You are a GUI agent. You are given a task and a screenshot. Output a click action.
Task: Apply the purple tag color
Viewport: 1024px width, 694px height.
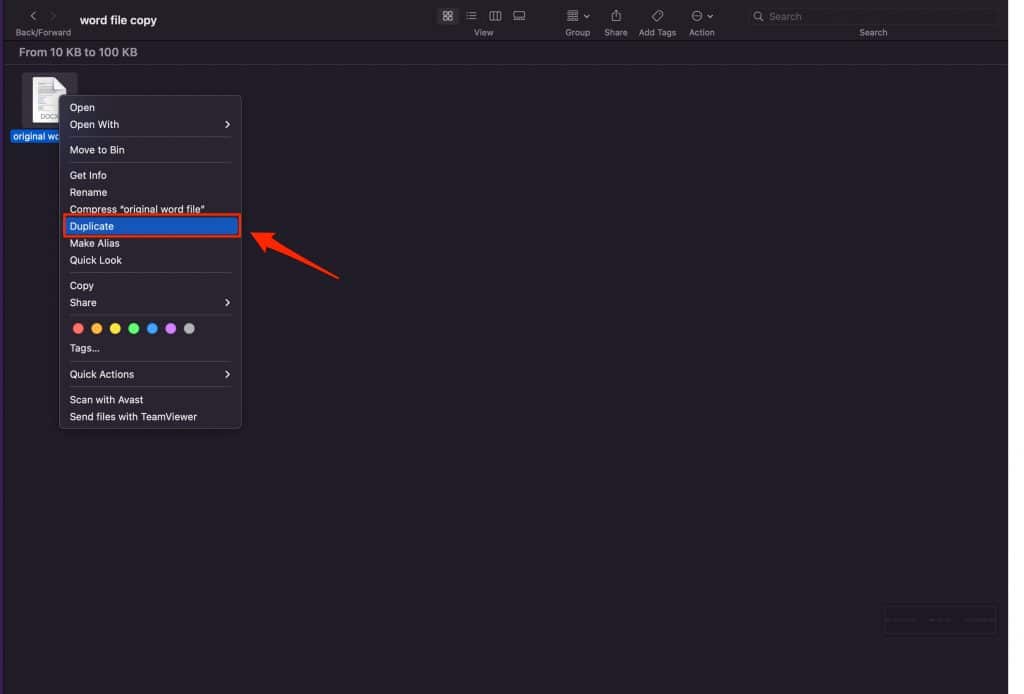pyautogui.click(x=170, y=328)
